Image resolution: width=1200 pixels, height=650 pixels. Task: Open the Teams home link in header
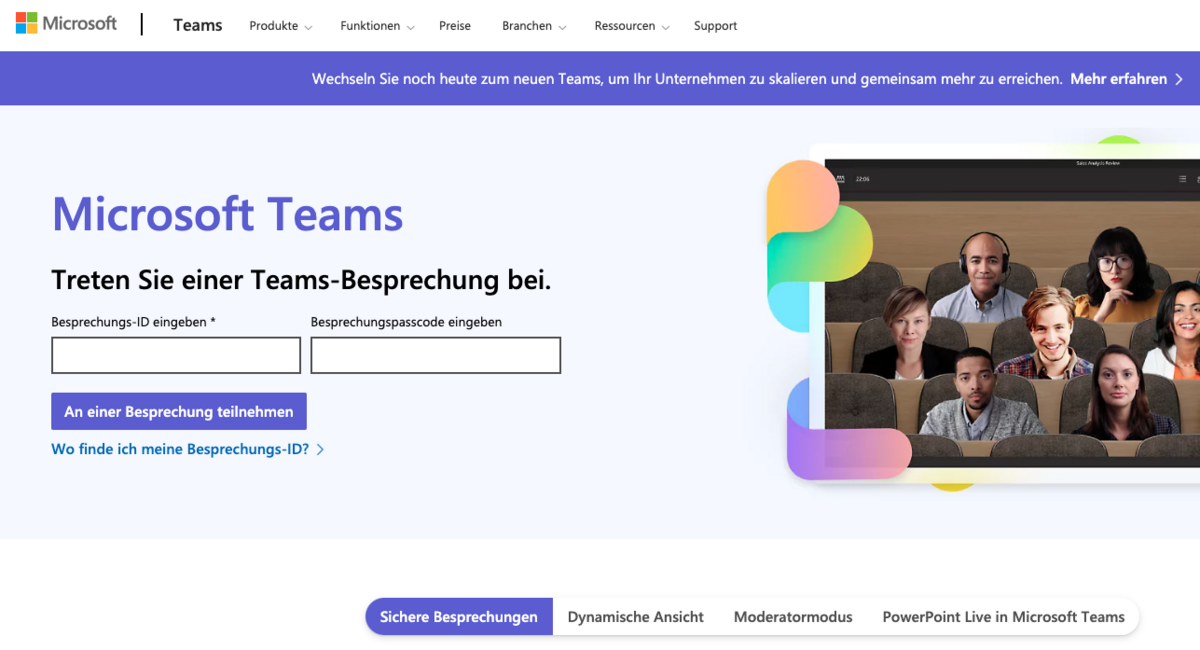point(197,26)
